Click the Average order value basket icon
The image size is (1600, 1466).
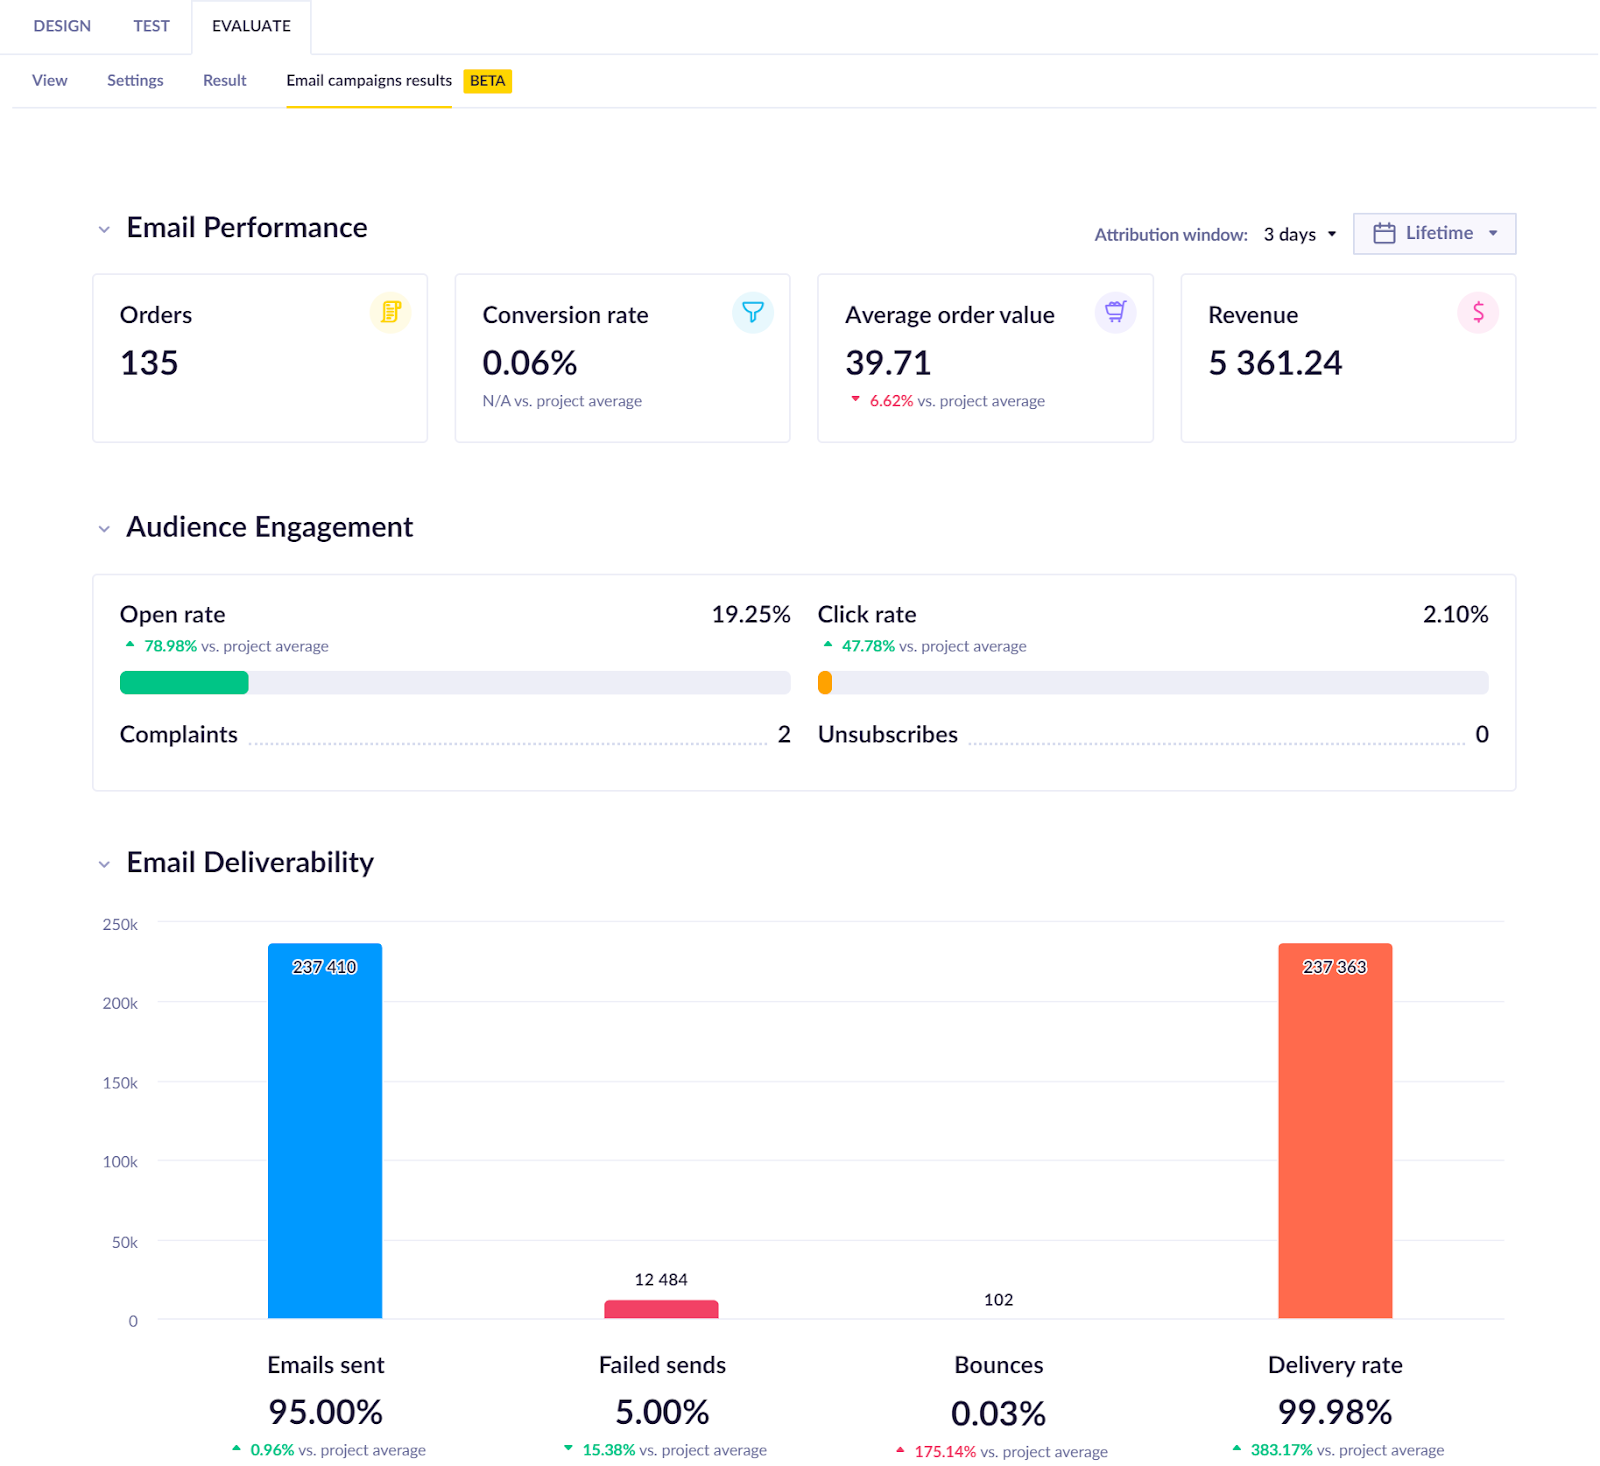(x=1116, y=312)
